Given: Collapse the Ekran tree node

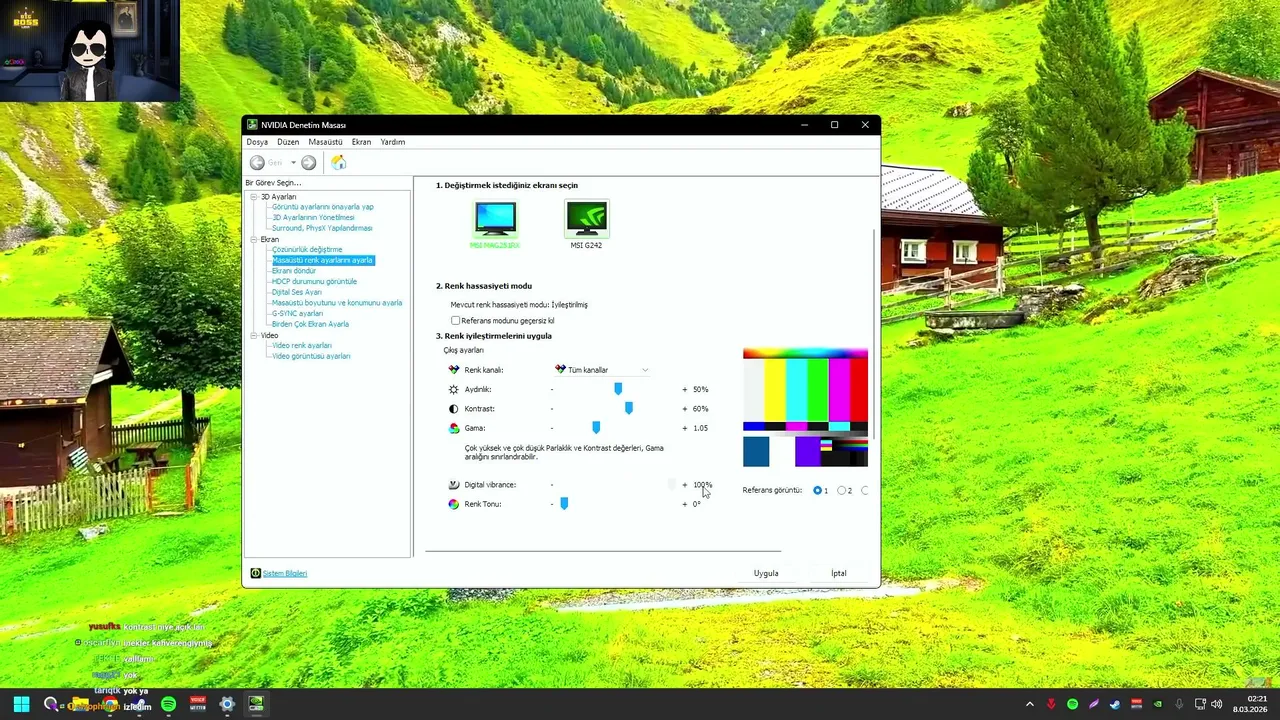Looking at the screenshot, I should (254, 240).
